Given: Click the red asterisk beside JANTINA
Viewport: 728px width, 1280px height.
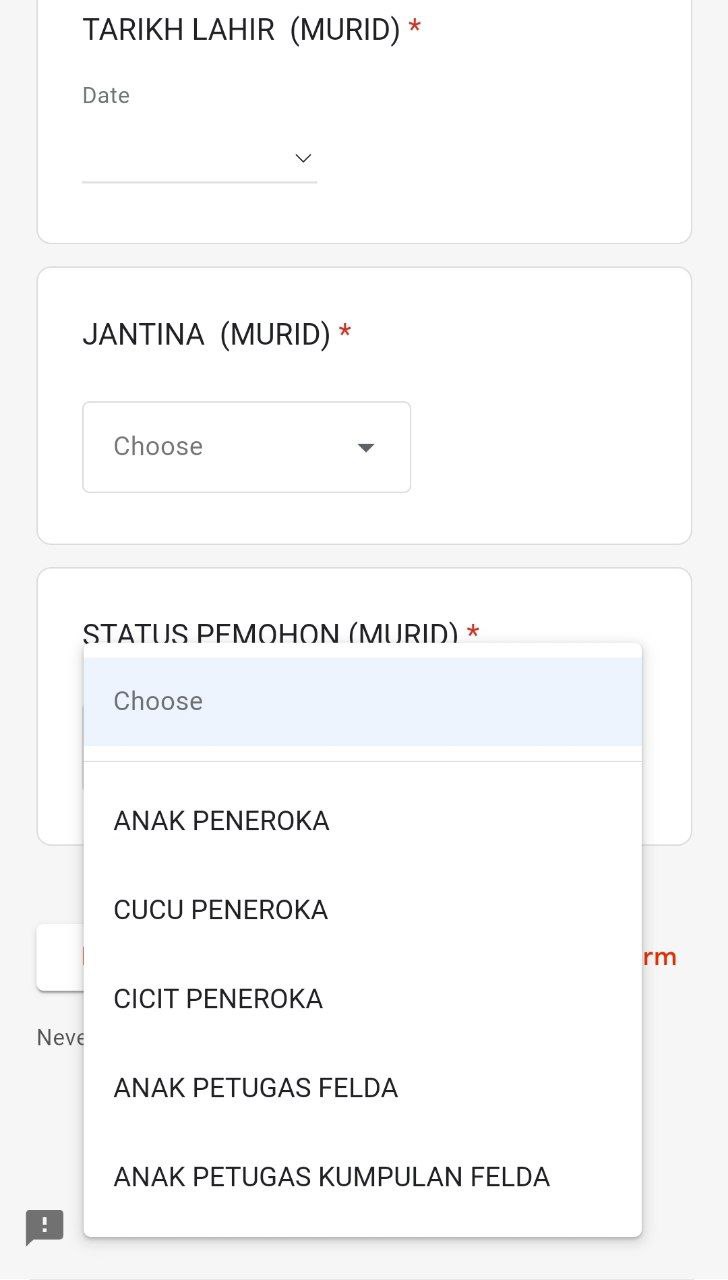Looking at the screenshot, I should click(345, 333).
